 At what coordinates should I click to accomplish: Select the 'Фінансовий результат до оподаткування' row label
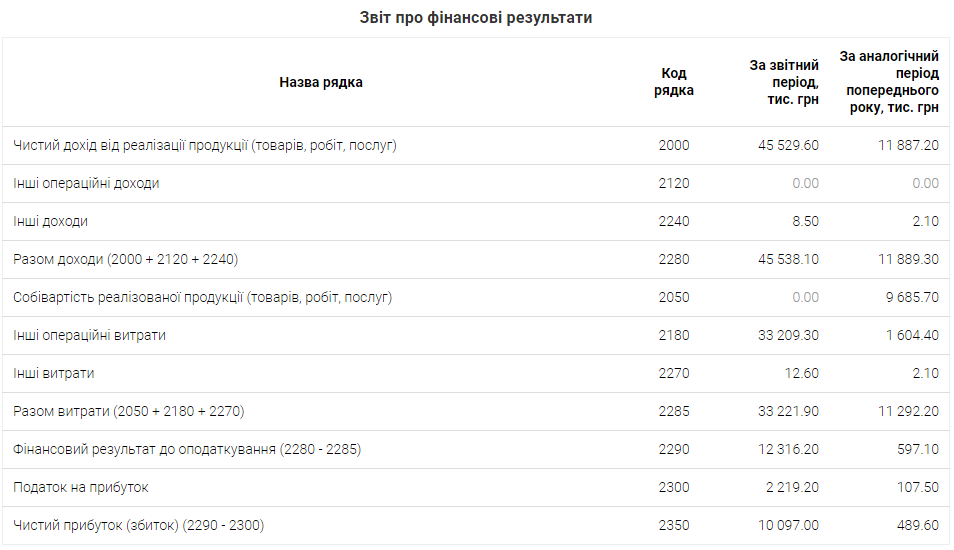tap(187, 449)
